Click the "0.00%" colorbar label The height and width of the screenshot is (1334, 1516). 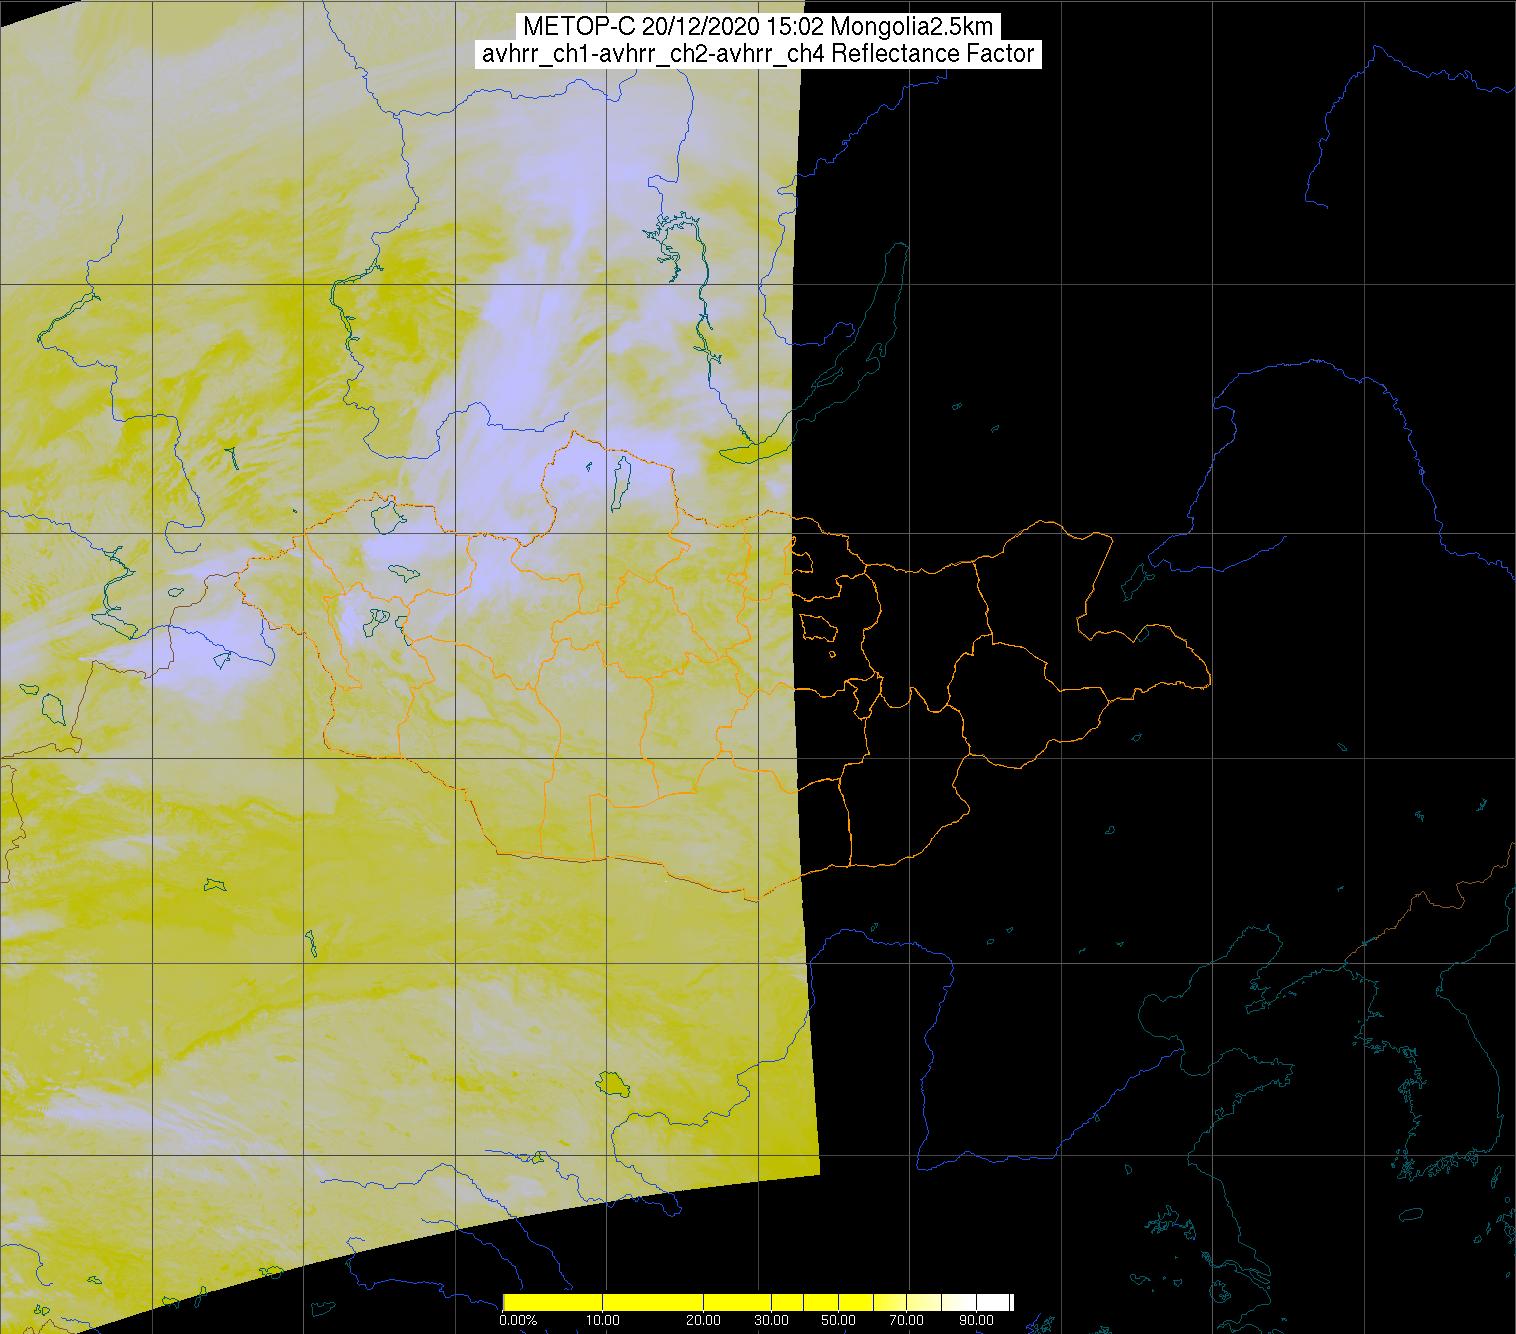tap(519, 1320)
